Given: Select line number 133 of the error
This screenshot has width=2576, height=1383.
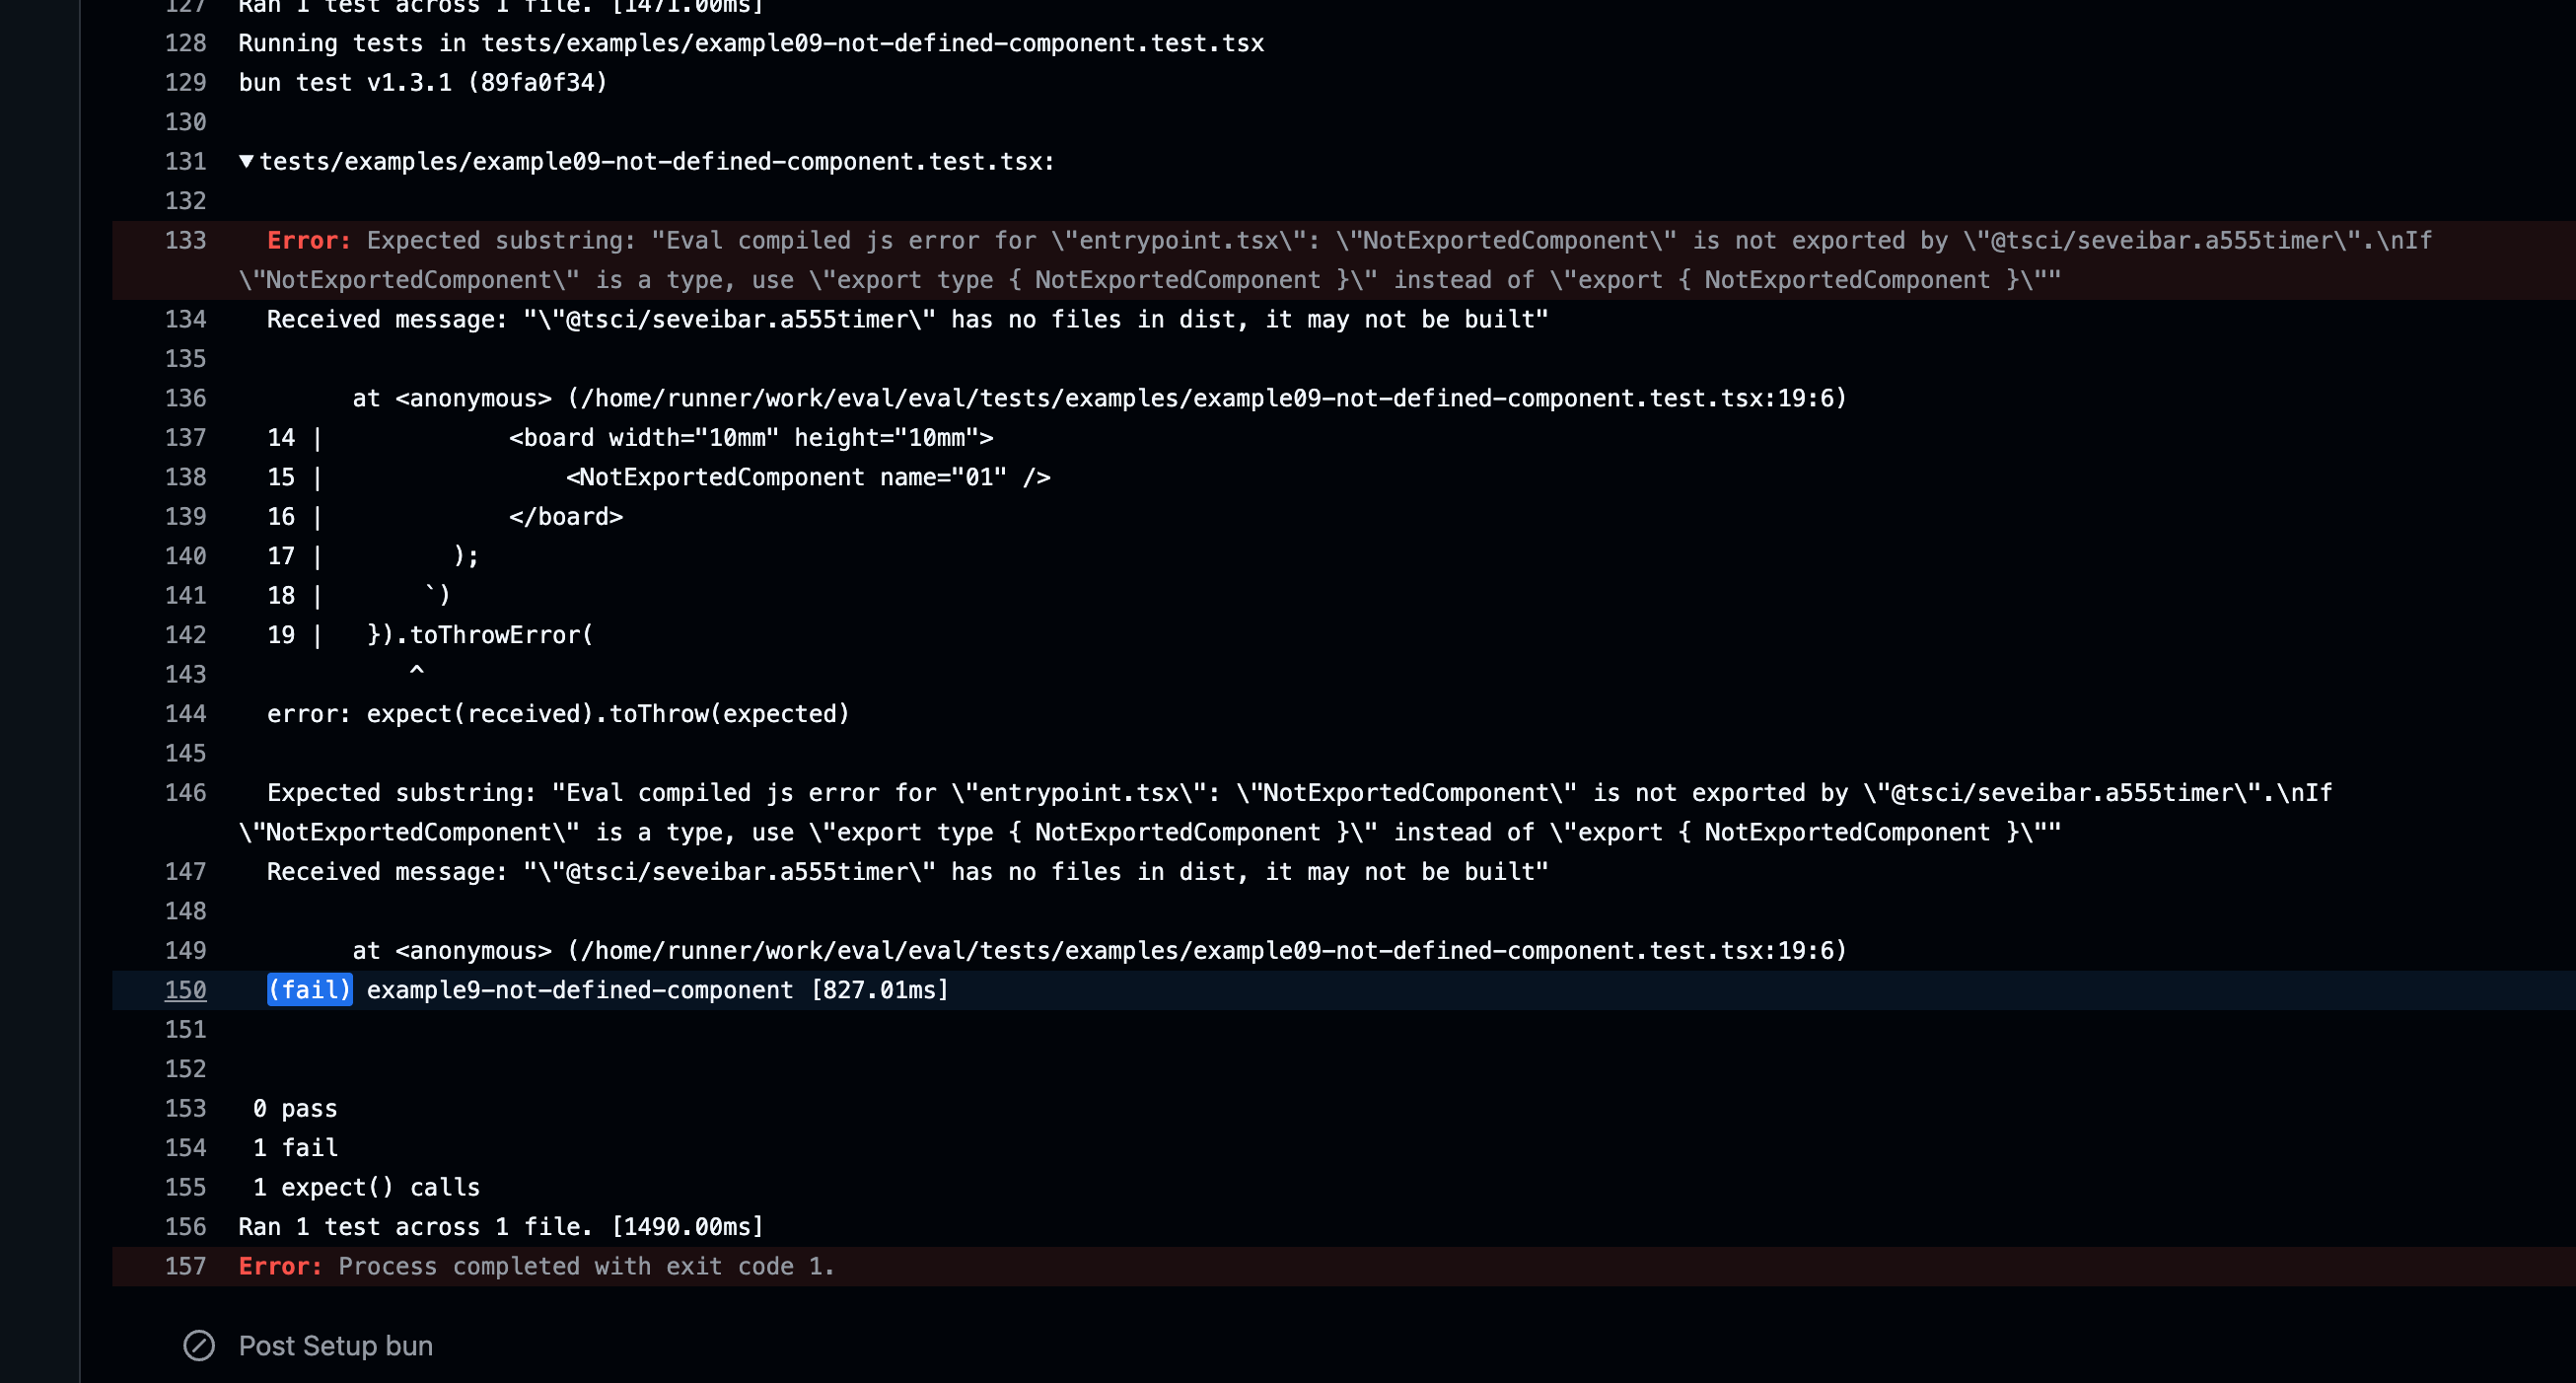Looking at the screenshot, I should pos(185,240).
